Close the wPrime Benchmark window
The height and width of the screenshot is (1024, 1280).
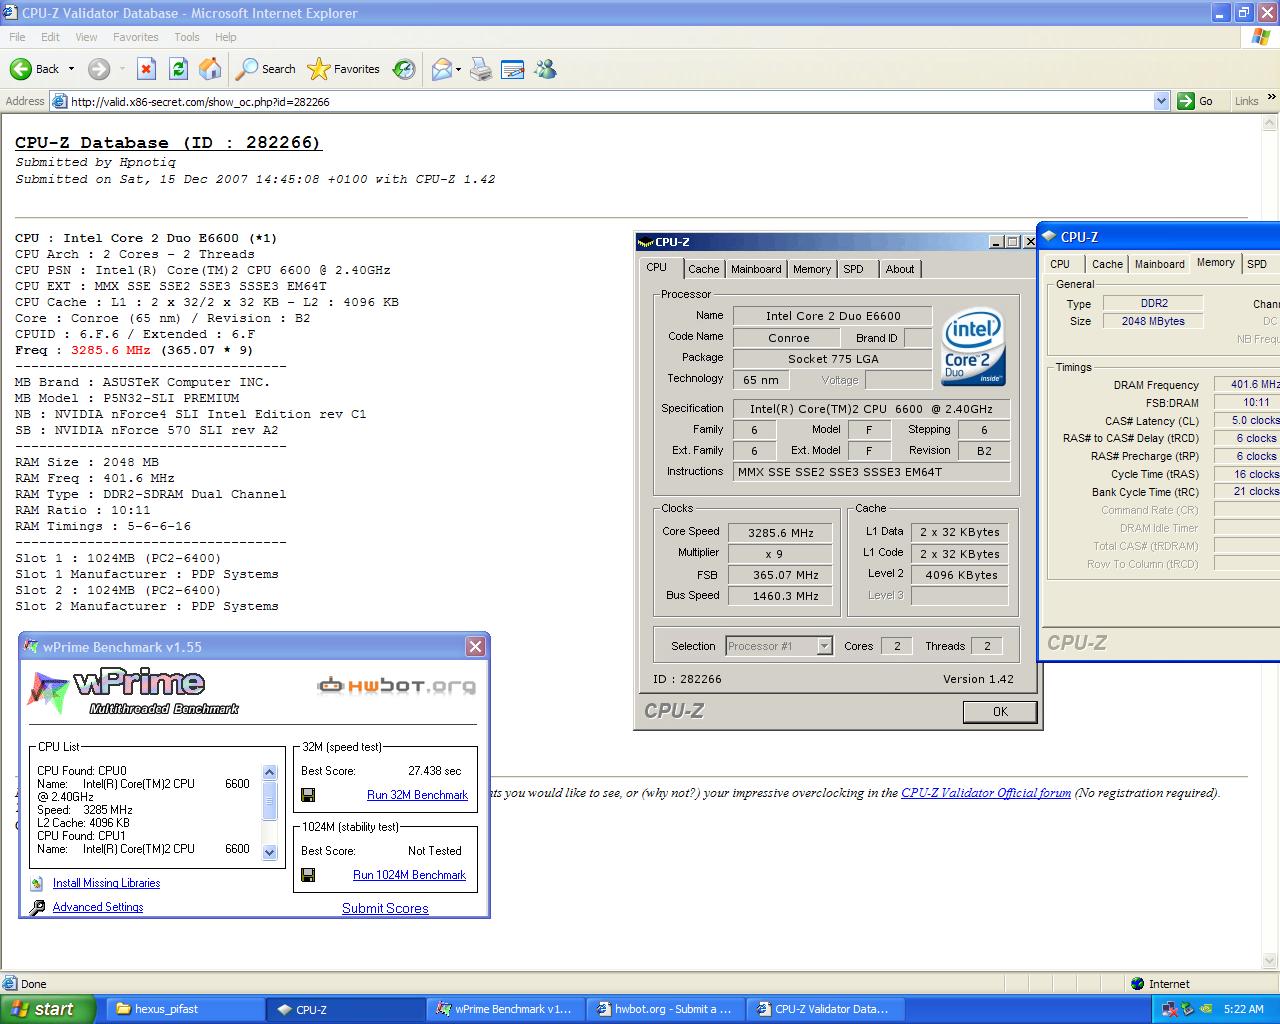pos(476,647)
